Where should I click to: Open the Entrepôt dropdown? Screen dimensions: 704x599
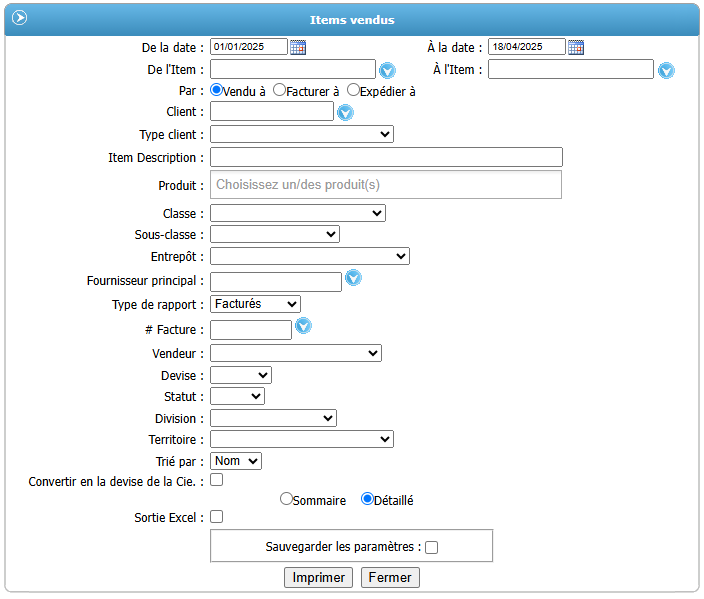pyautogui.click(x=310, y=256)
